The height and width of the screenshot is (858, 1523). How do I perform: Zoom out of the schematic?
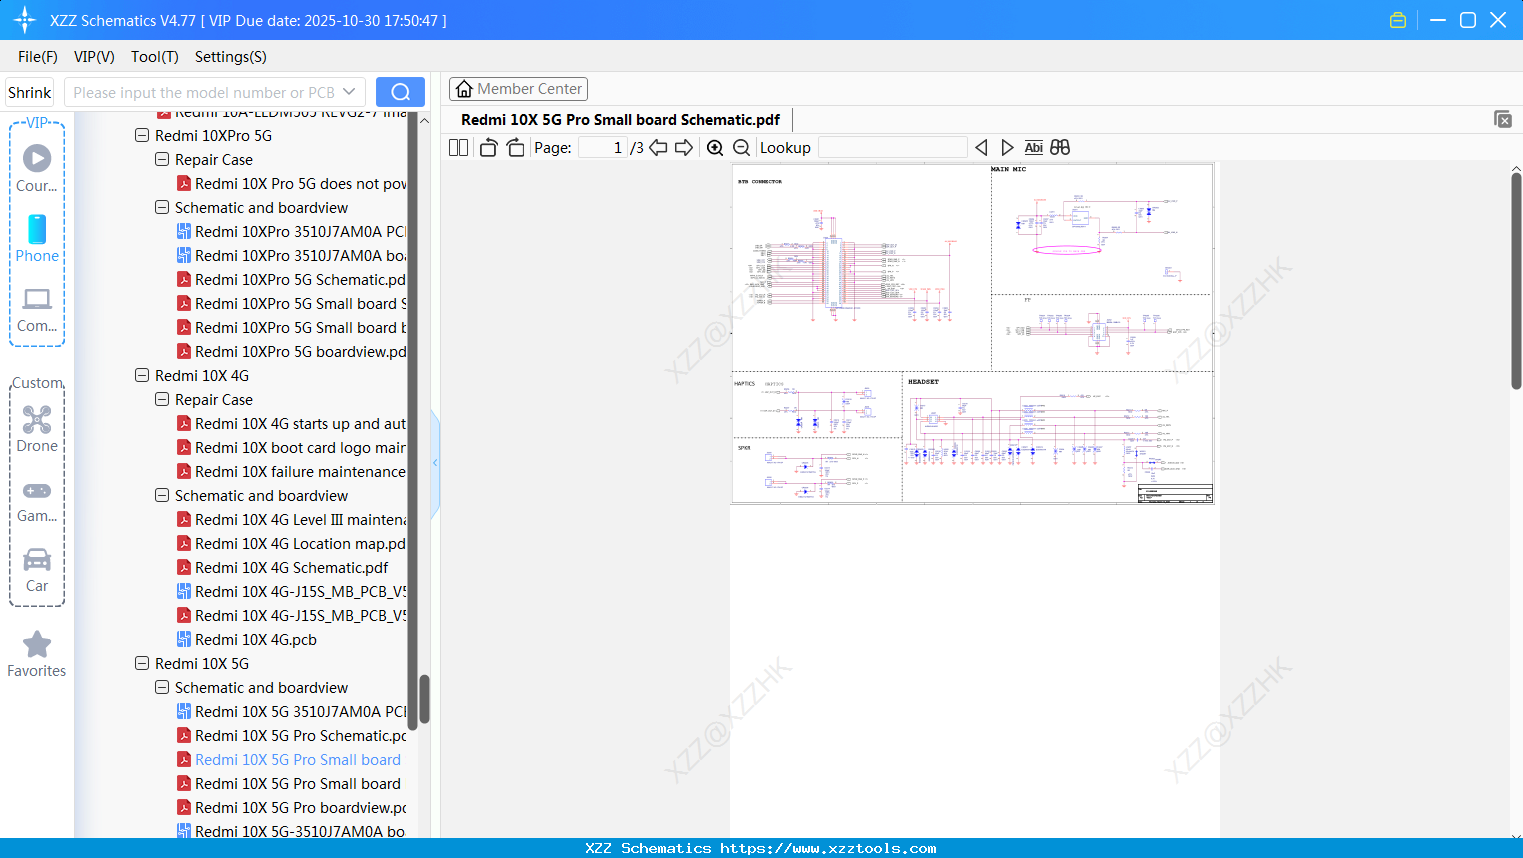741,146
